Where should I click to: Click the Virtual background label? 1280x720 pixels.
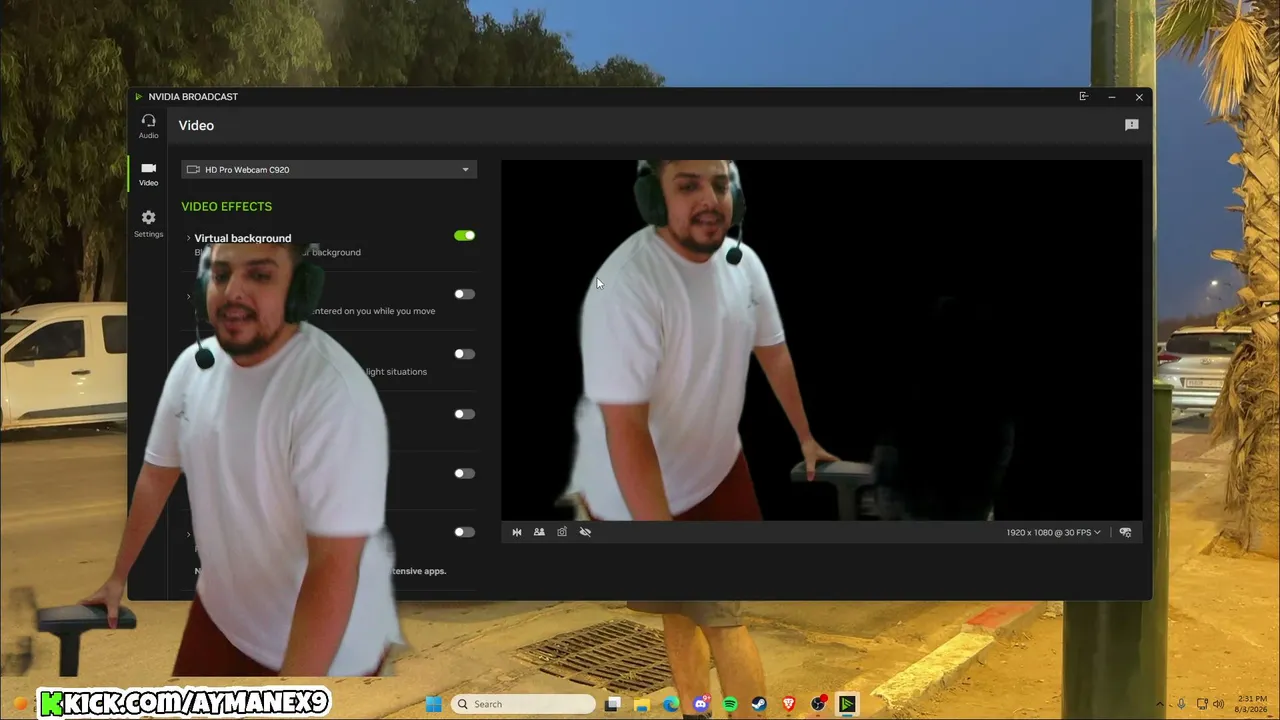pos(243,238)
